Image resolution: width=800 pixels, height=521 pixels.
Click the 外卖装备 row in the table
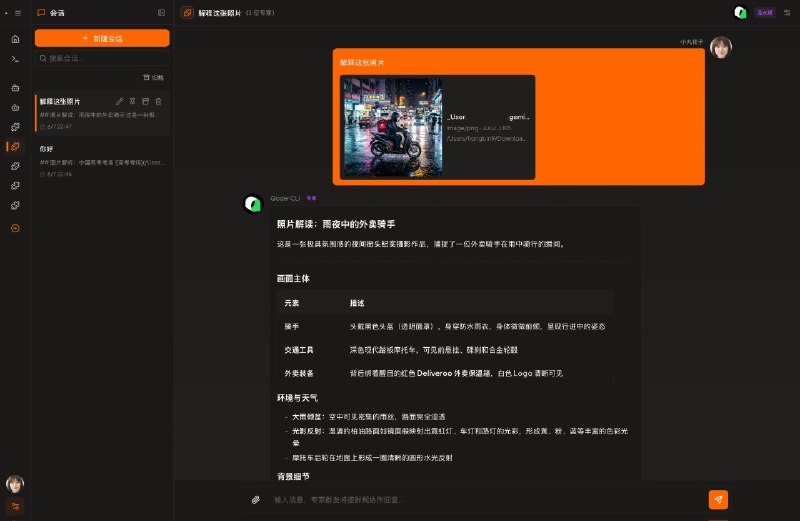(x=444, y=373)
